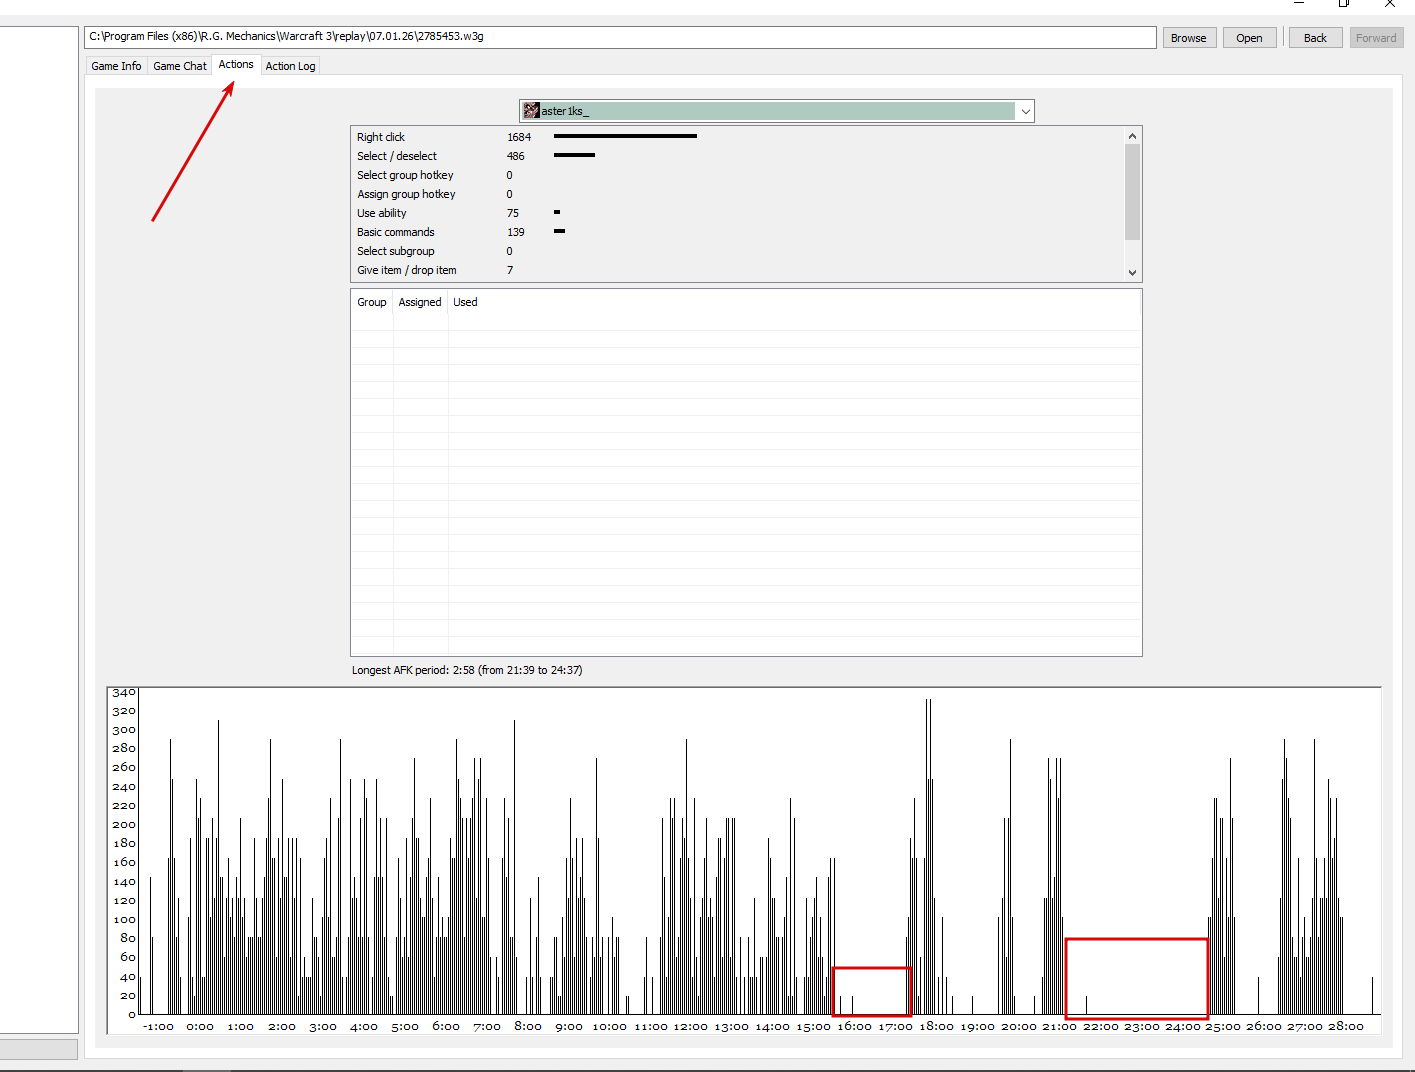Click the 340 label on the APM axis

[x=124, y=692]
